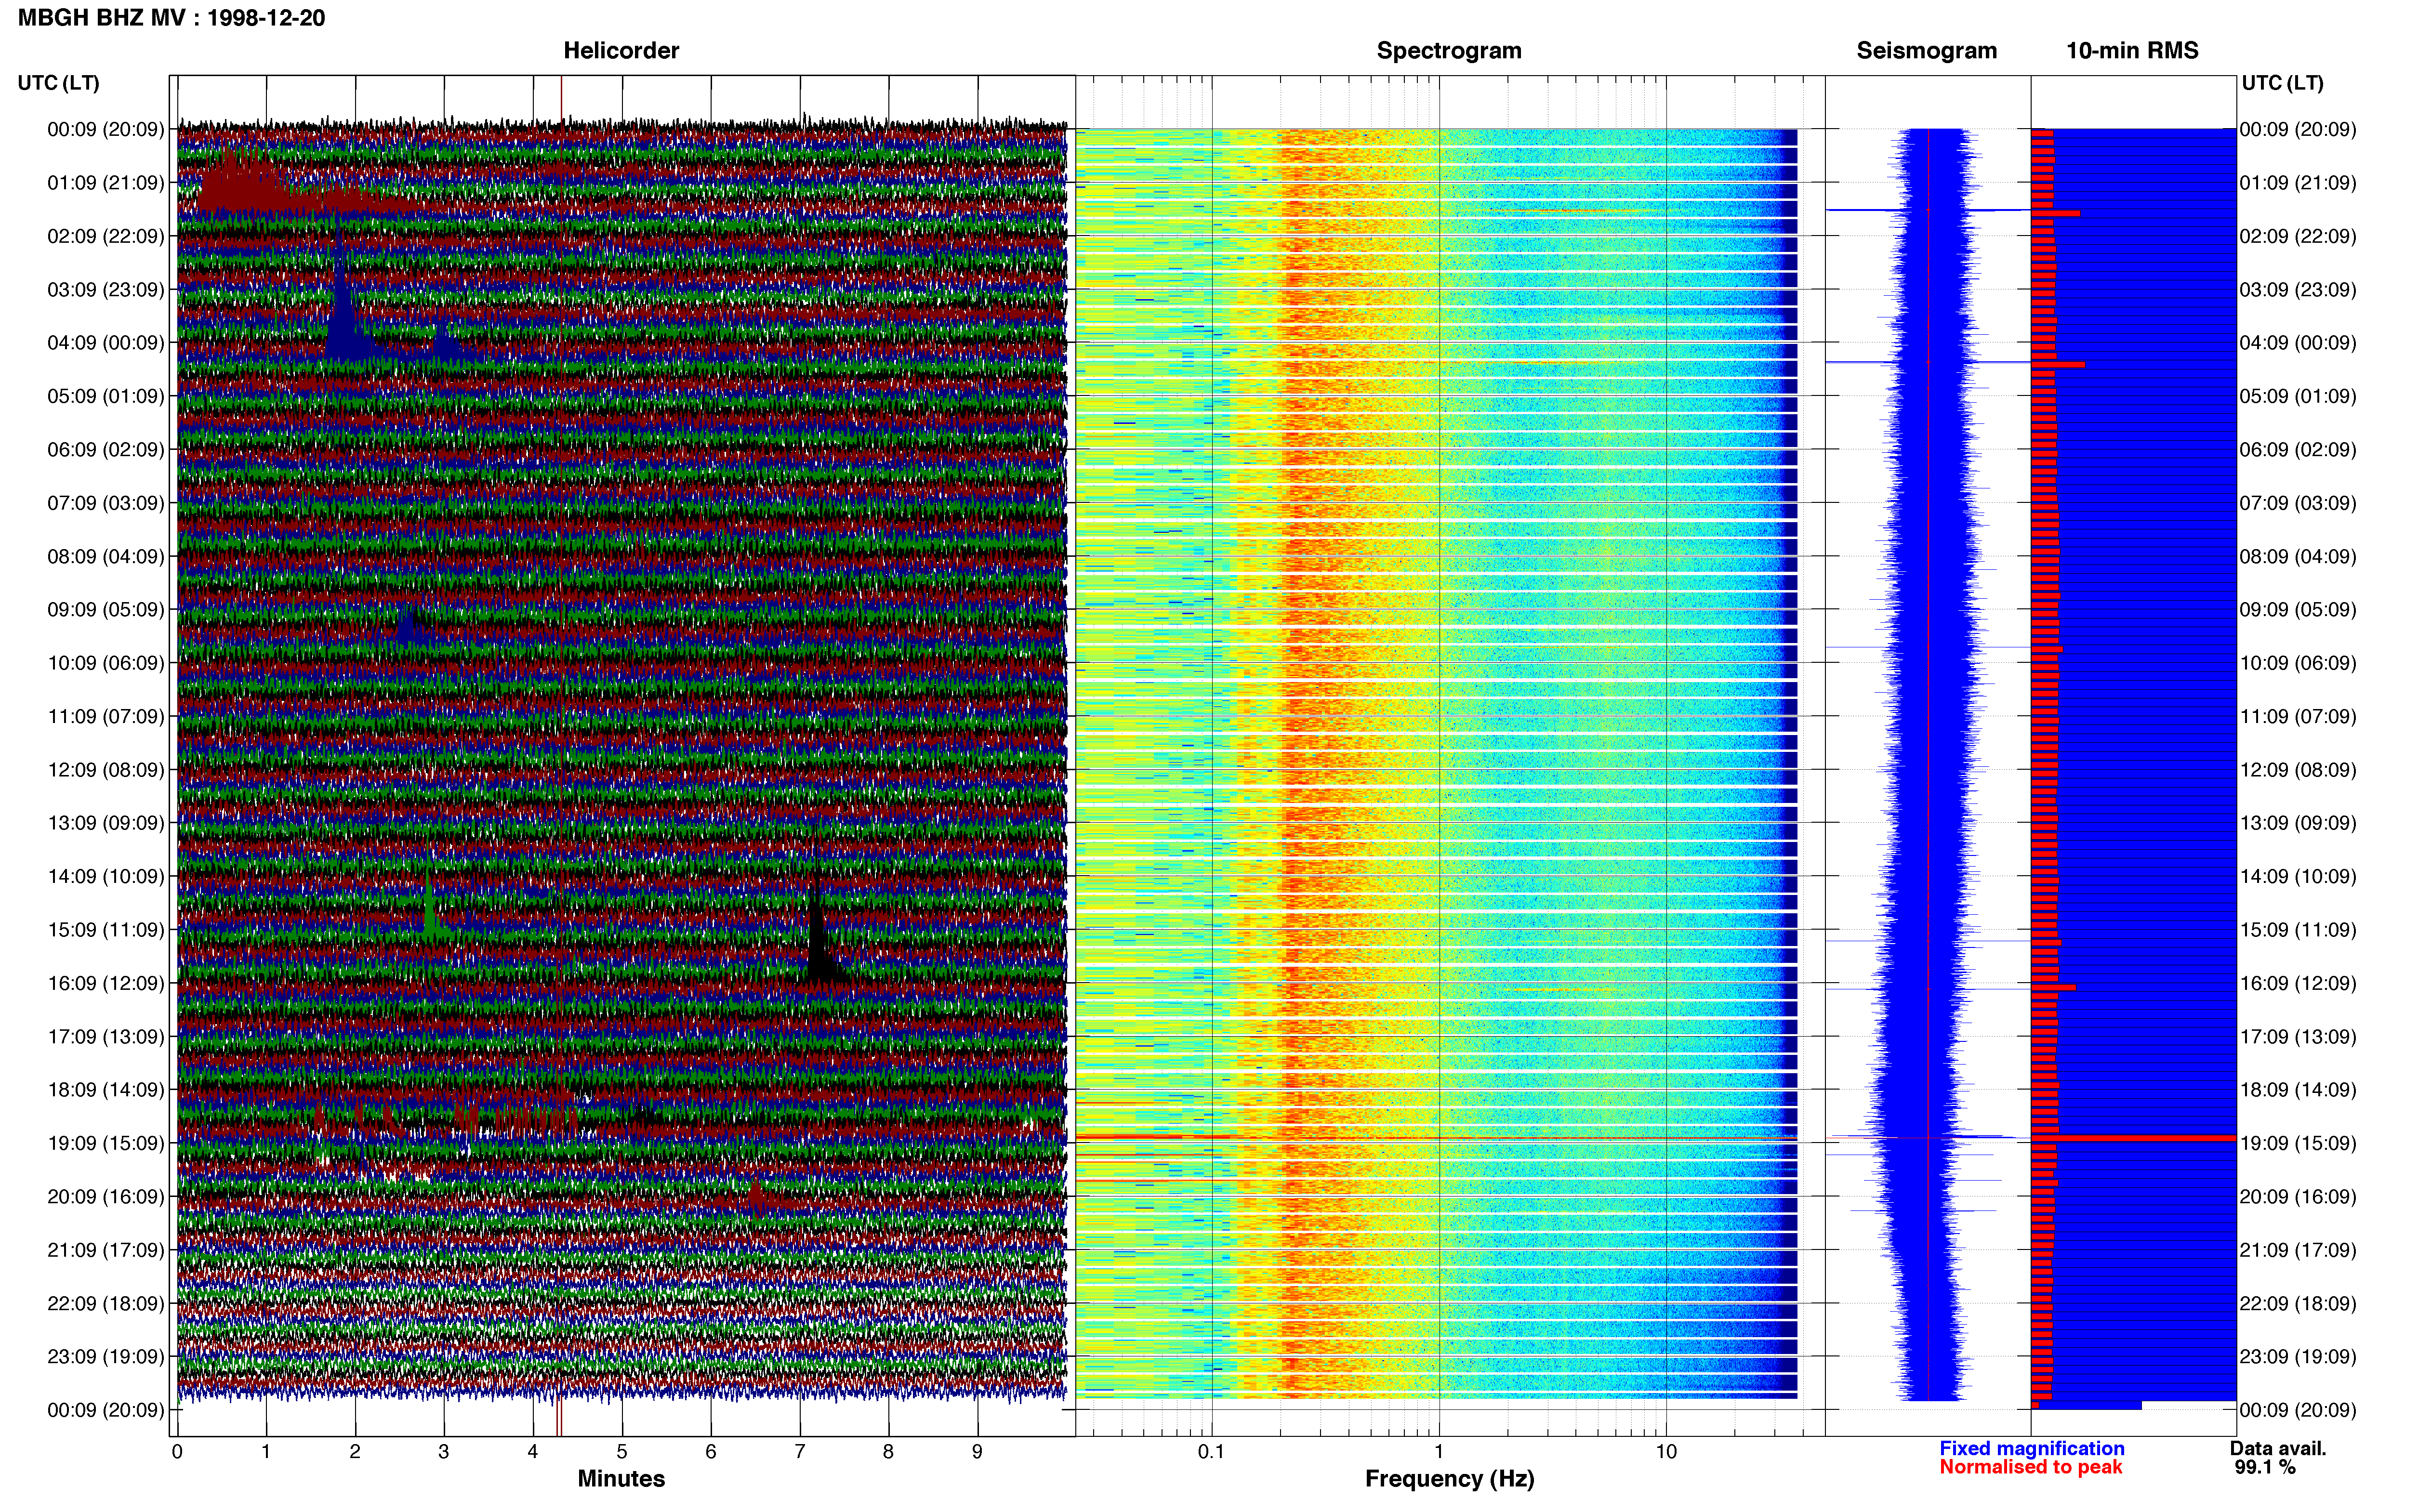Click the 22:09 (18:09) label beside the Helicorder
The width and height of the screenshot is (2418, 1512).
click(x=105, y=1304)
